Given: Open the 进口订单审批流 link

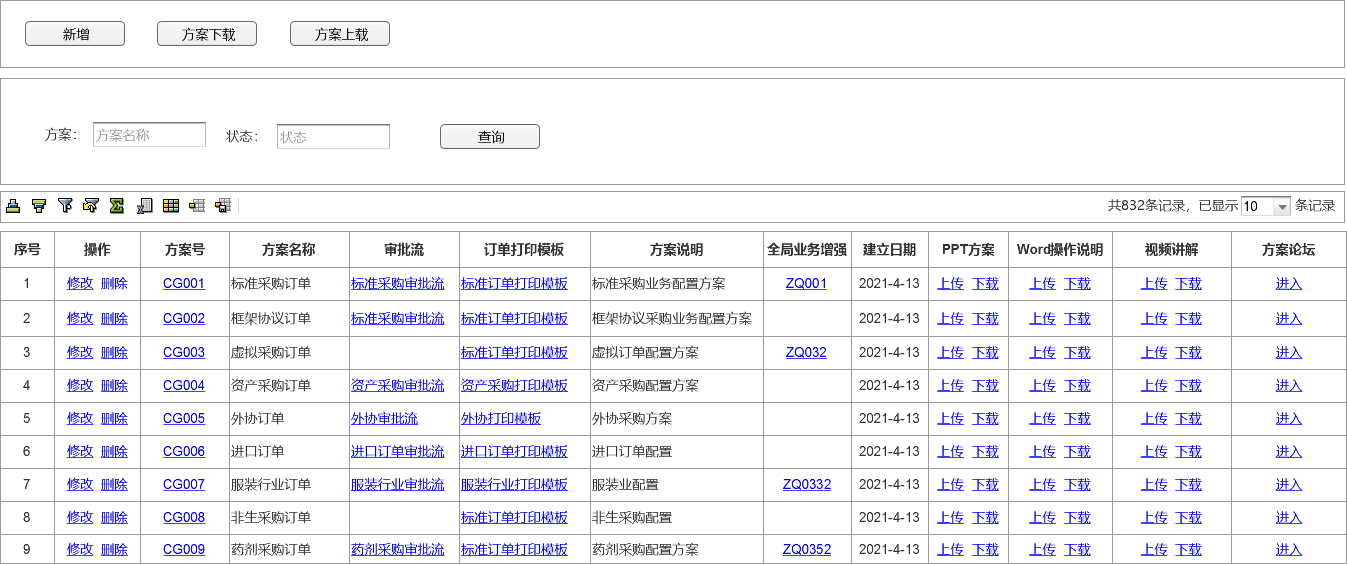Looking at the screenshot, I should click(x=398, y=452).
